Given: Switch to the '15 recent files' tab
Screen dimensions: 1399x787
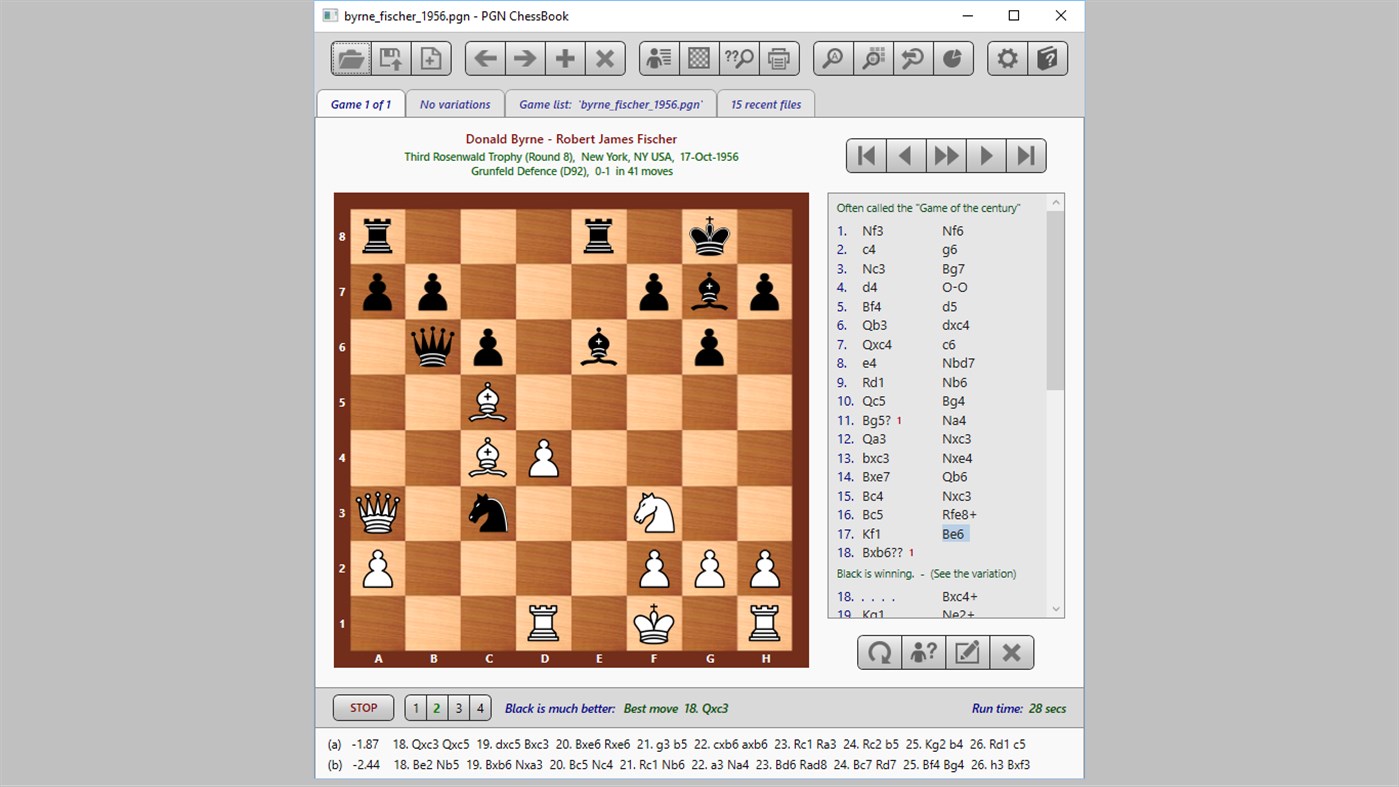Looking at the screenshot, I should pyautogui.click(x=765, y=103).
